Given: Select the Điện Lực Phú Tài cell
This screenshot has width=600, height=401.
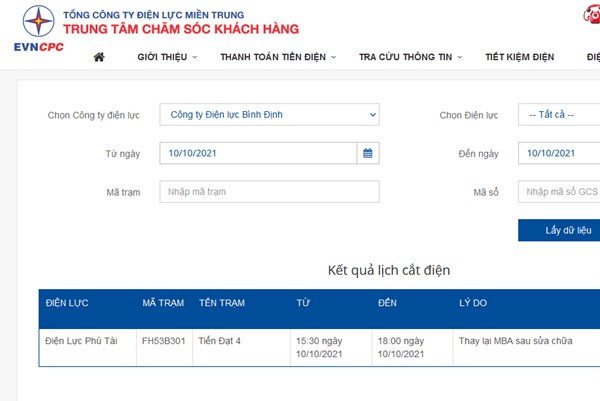Looking at the screenshot, I should click(88, 347).
